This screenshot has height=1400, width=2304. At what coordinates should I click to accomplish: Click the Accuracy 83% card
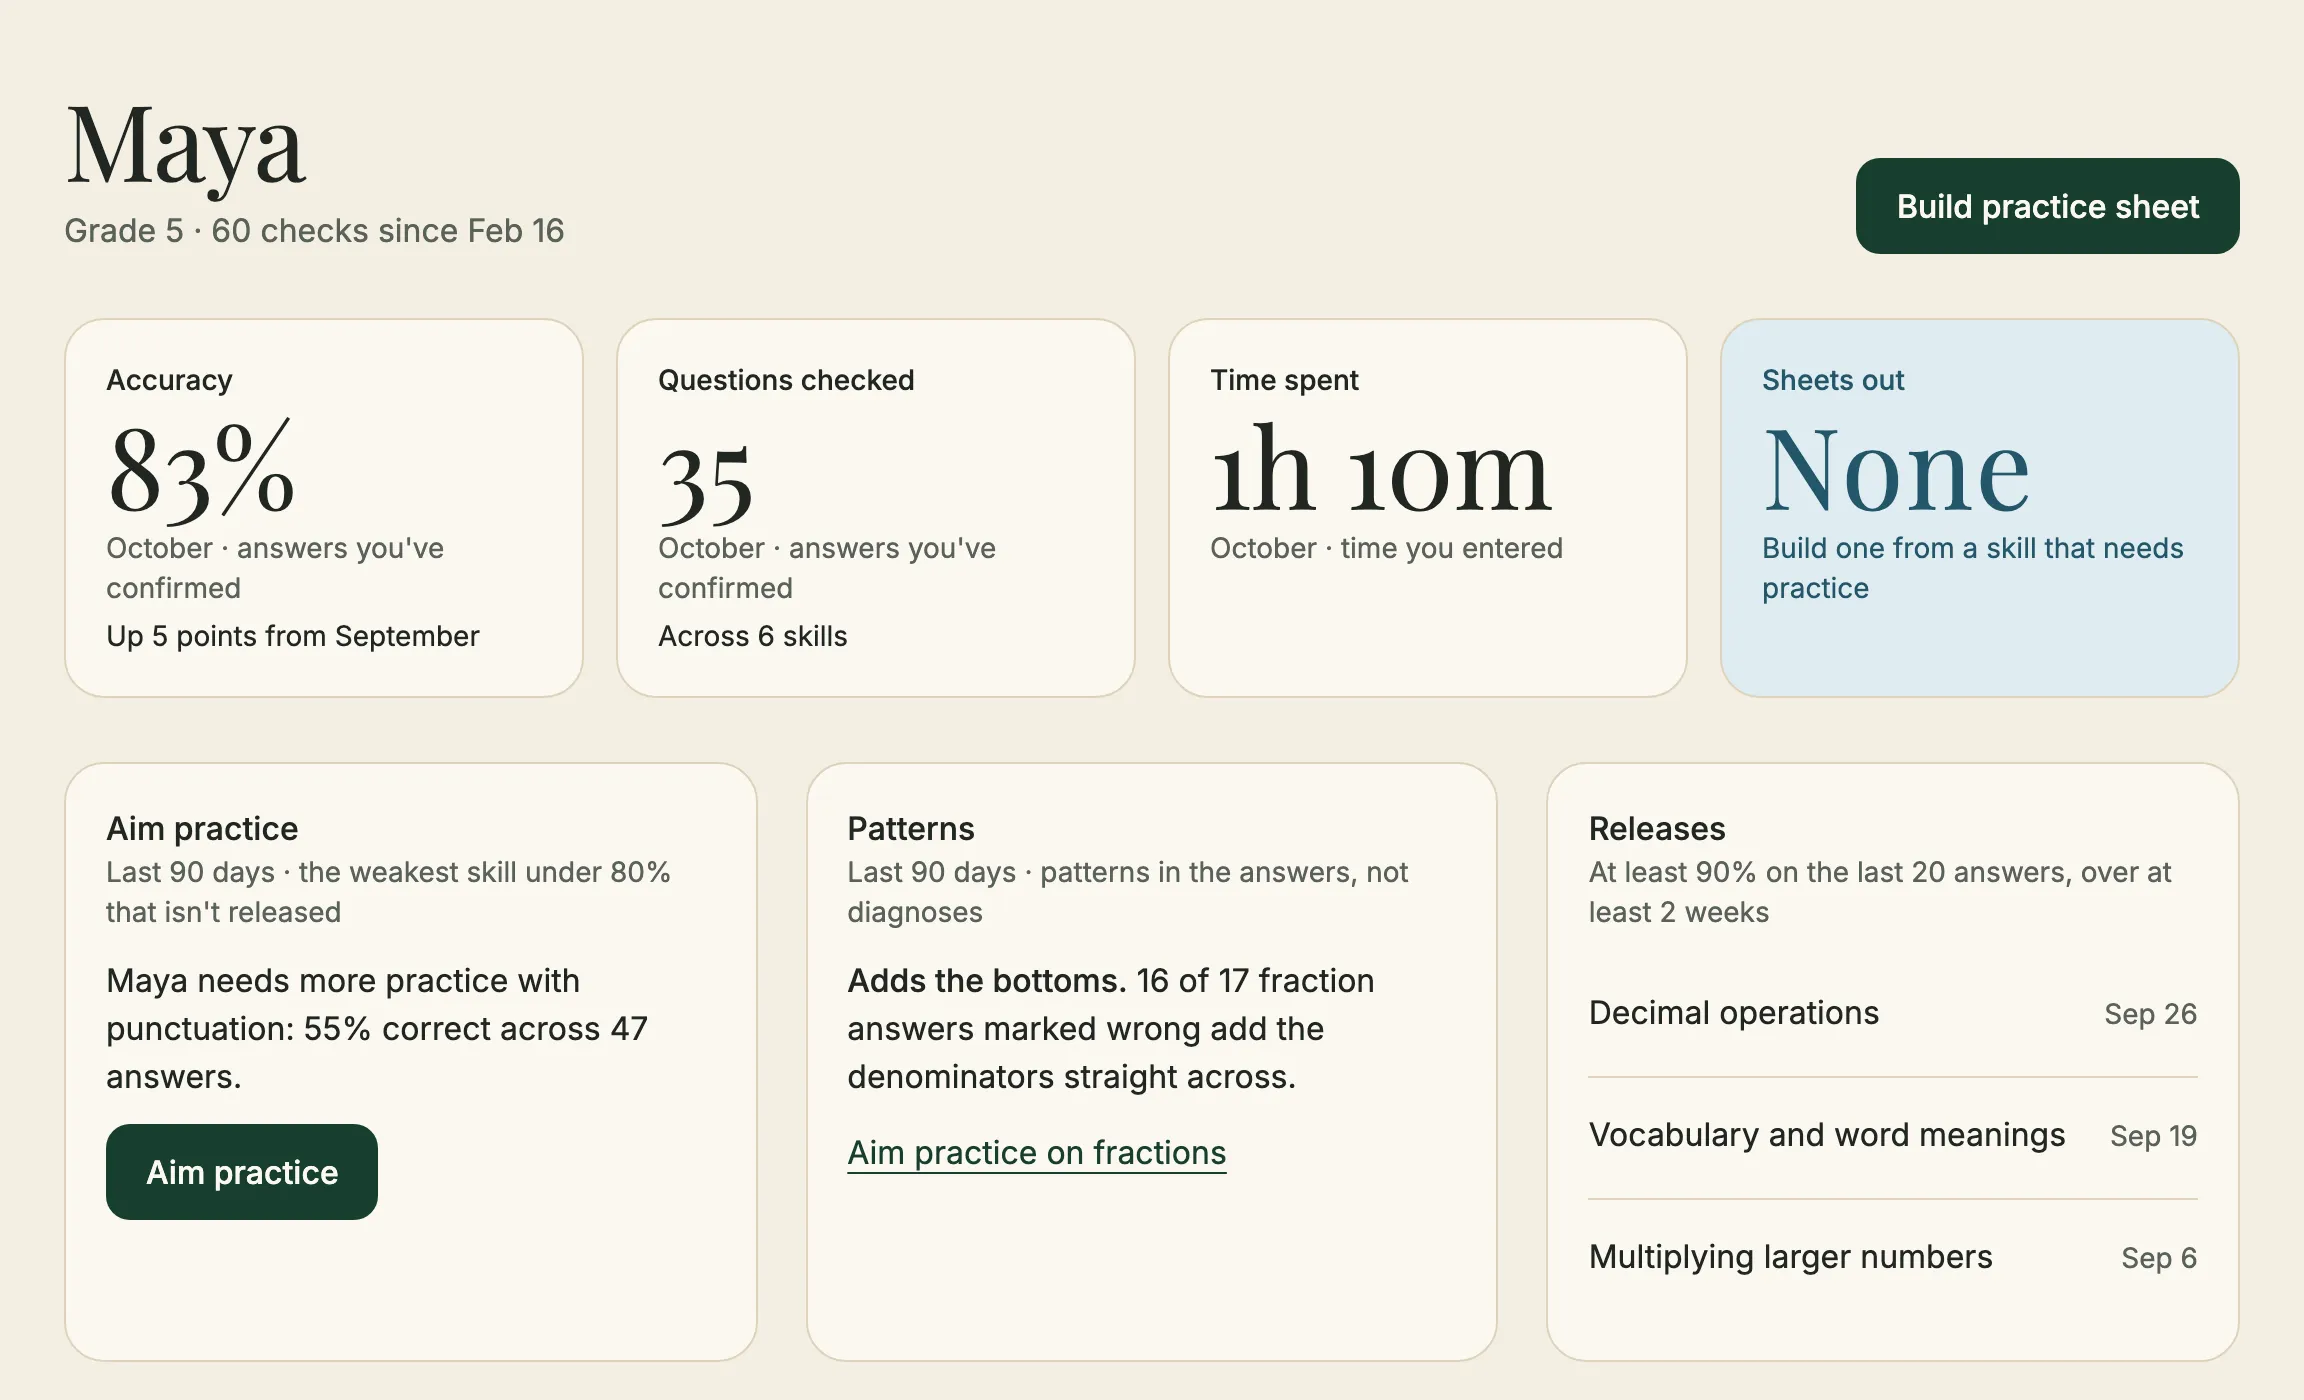(x=324, y=508)
